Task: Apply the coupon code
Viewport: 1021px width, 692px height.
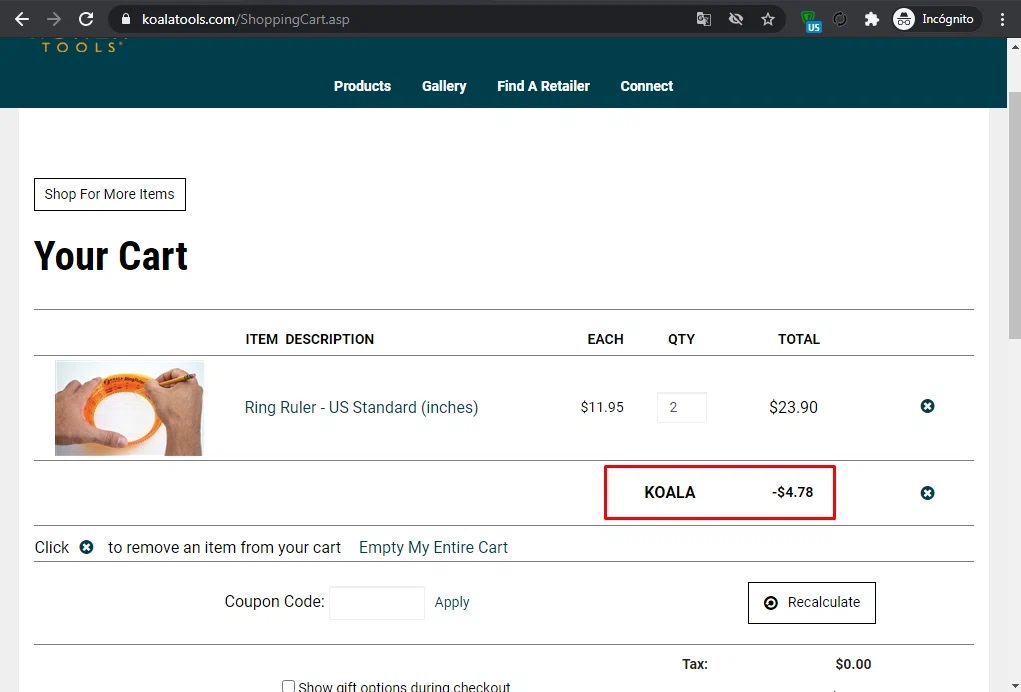Action: pos(452,602)
